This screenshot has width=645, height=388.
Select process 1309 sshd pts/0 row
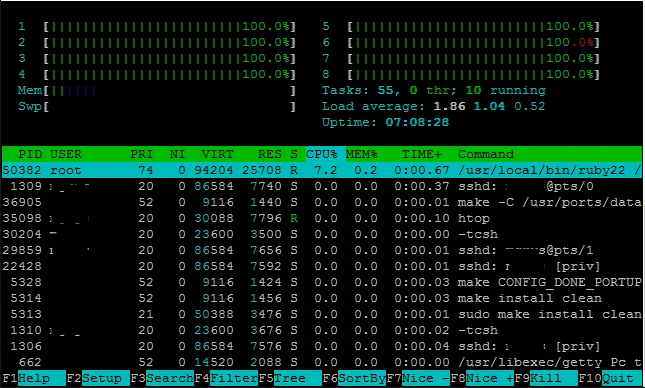(322, 186)
